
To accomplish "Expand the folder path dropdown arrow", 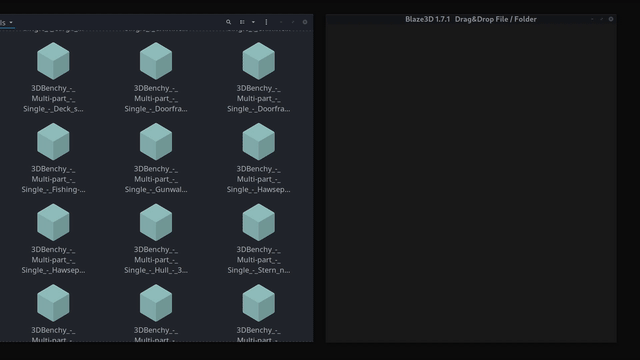I will coord(11,22).
